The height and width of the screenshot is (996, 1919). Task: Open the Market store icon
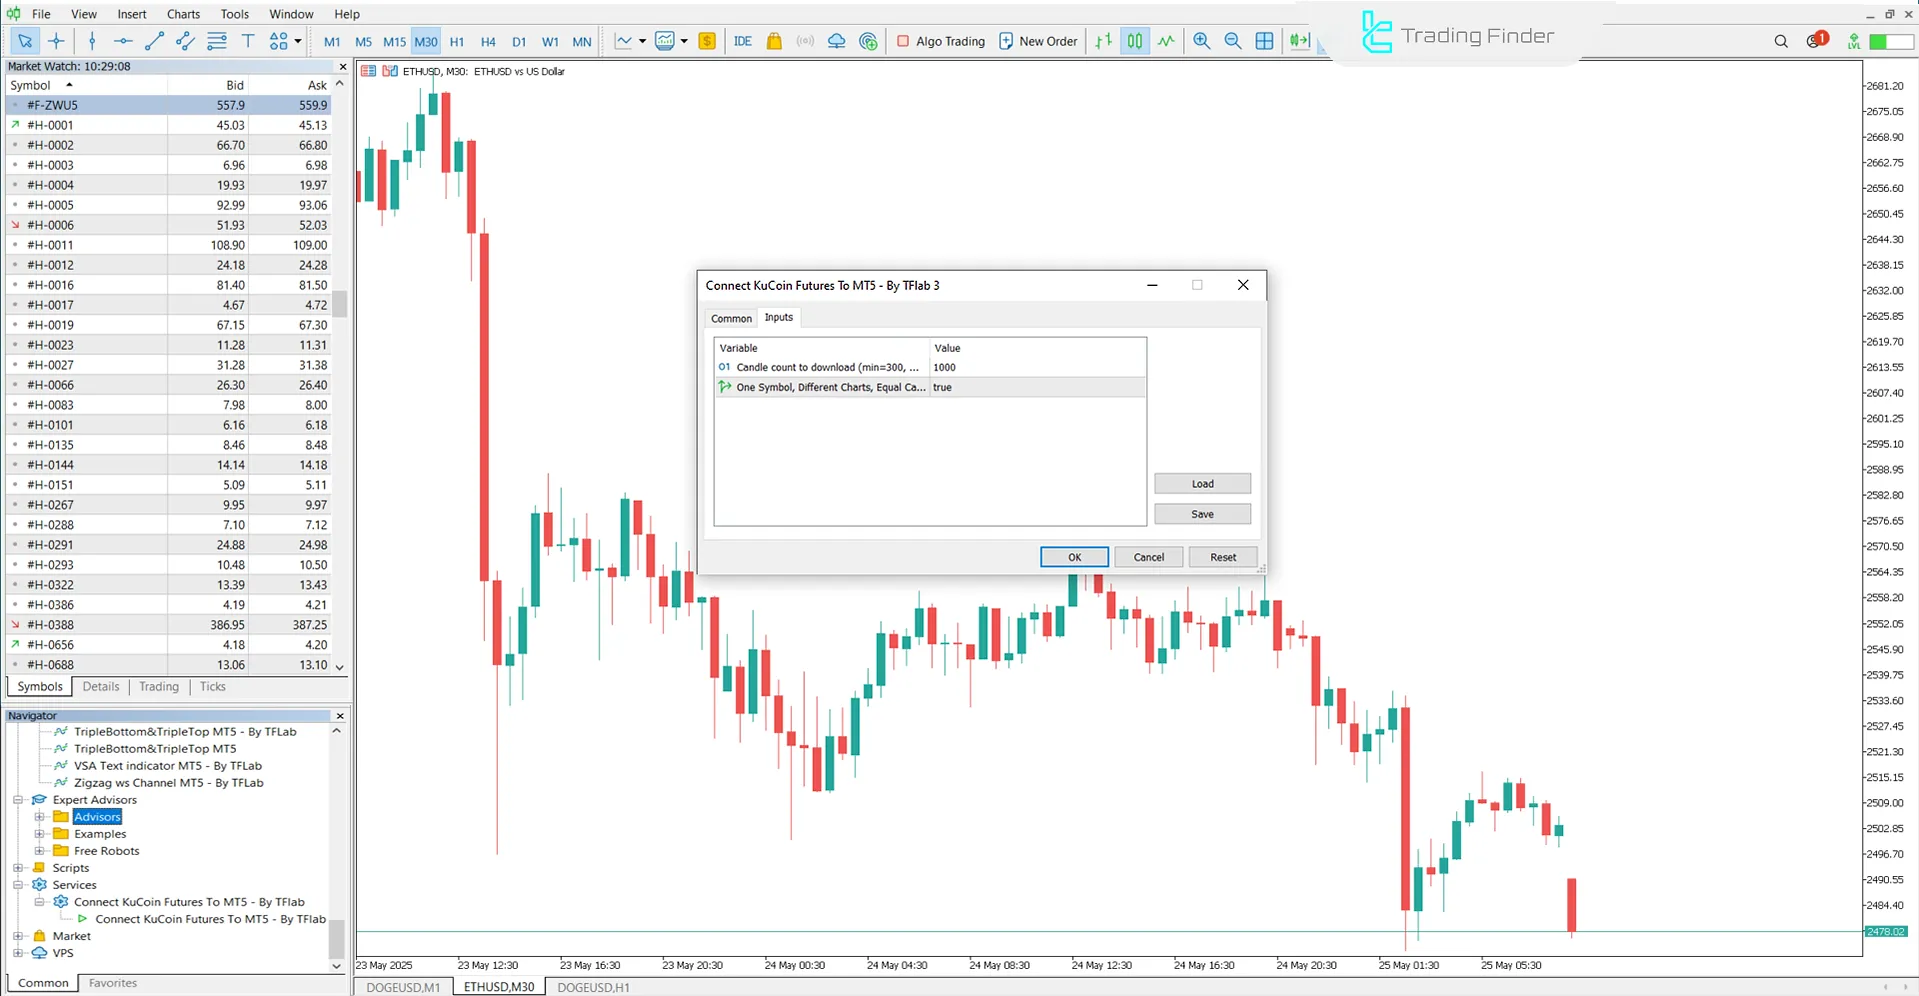774,41
